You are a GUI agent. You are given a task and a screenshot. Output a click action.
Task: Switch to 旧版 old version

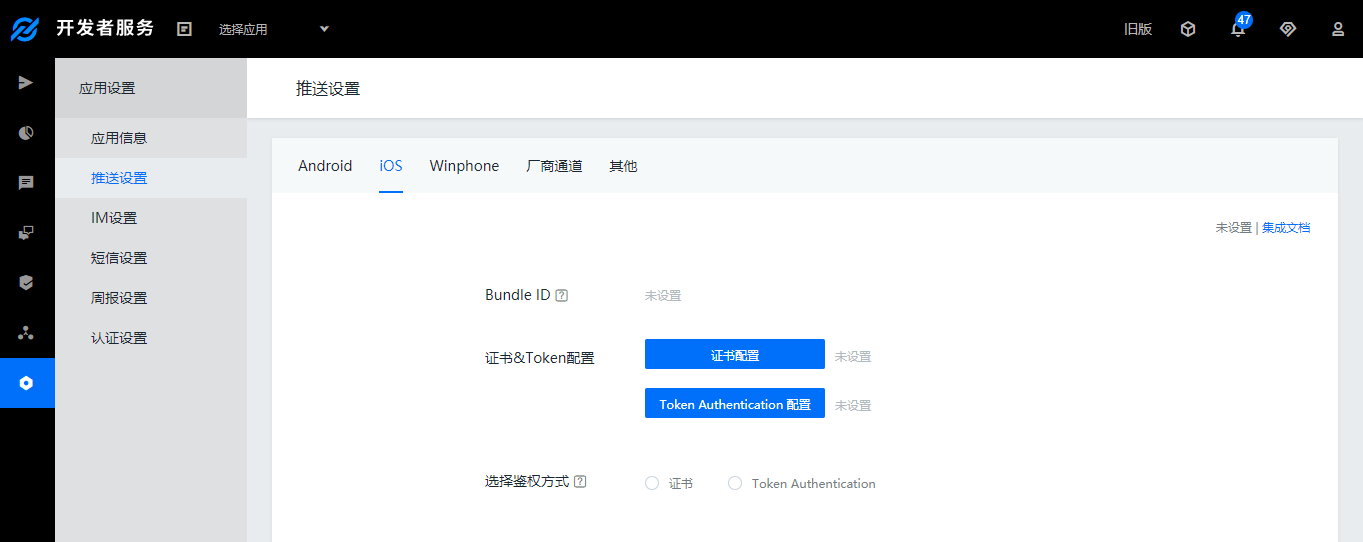tap(1138, 29)
